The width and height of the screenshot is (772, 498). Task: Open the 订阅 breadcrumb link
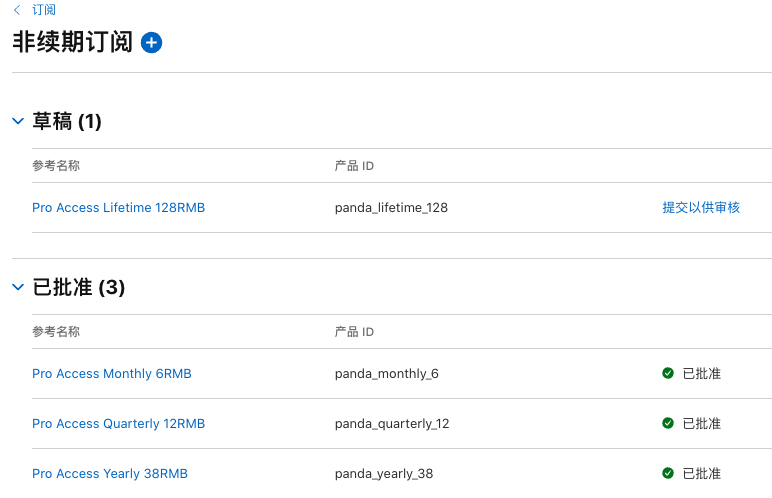tap(44, 10)
